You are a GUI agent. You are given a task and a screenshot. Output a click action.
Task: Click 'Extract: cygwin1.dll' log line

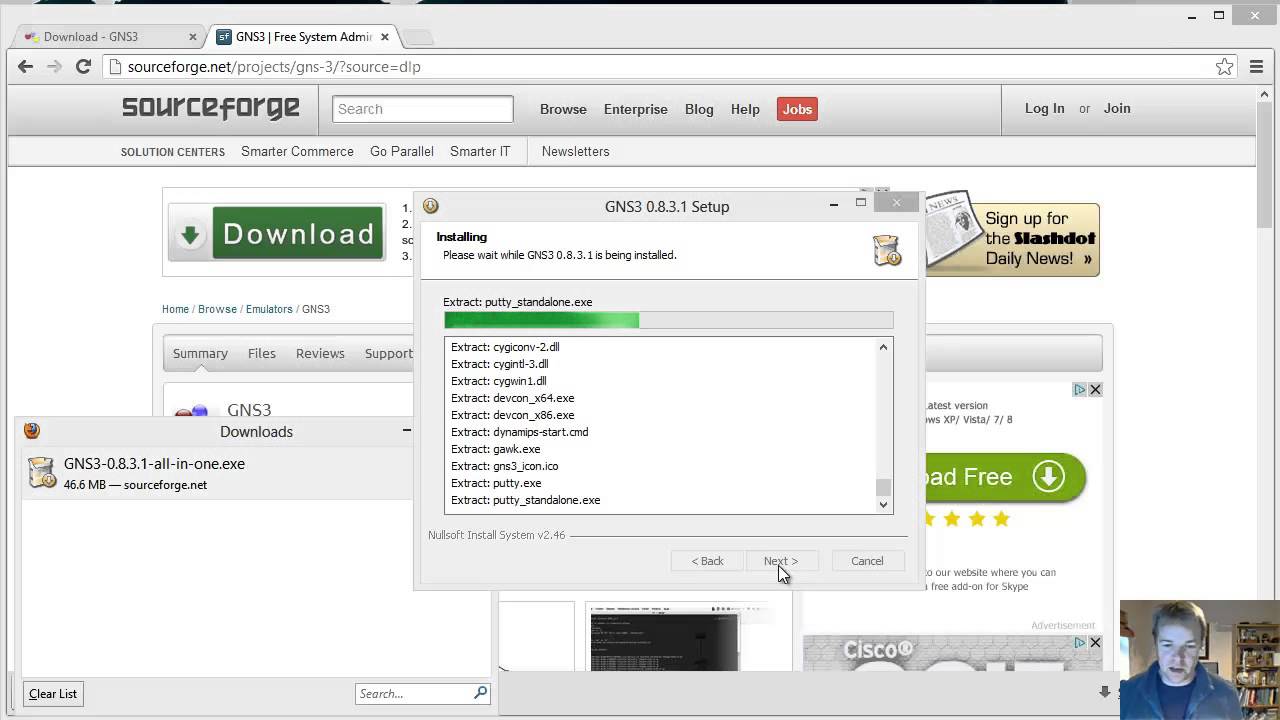(x=498, y=381)
